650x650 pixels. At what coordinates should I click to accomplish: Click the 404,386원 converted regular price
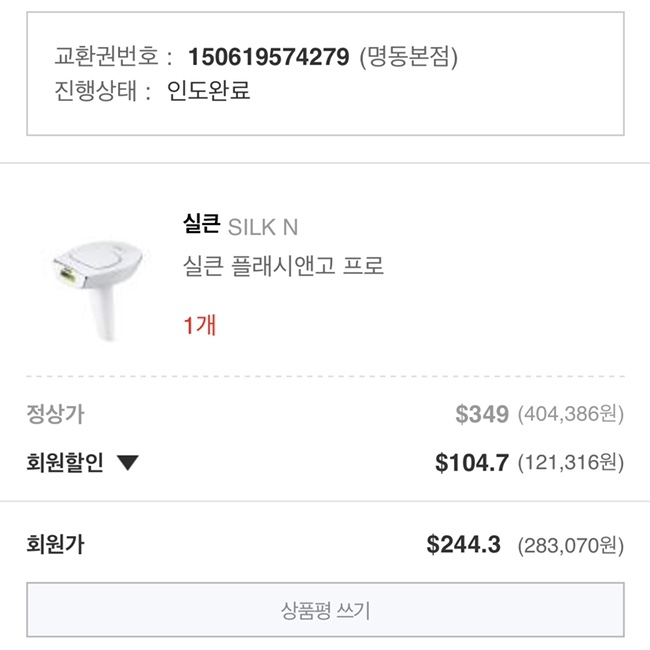[x=571, y=414]
